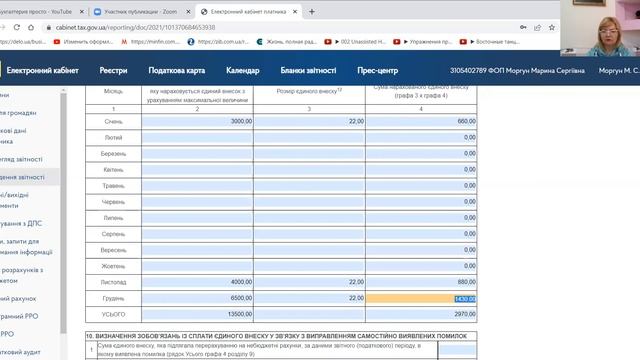The width and height of the screenshot is (640, 360).
Task: Bookmark this page with the star icon
Action: (x=552, y=27)
